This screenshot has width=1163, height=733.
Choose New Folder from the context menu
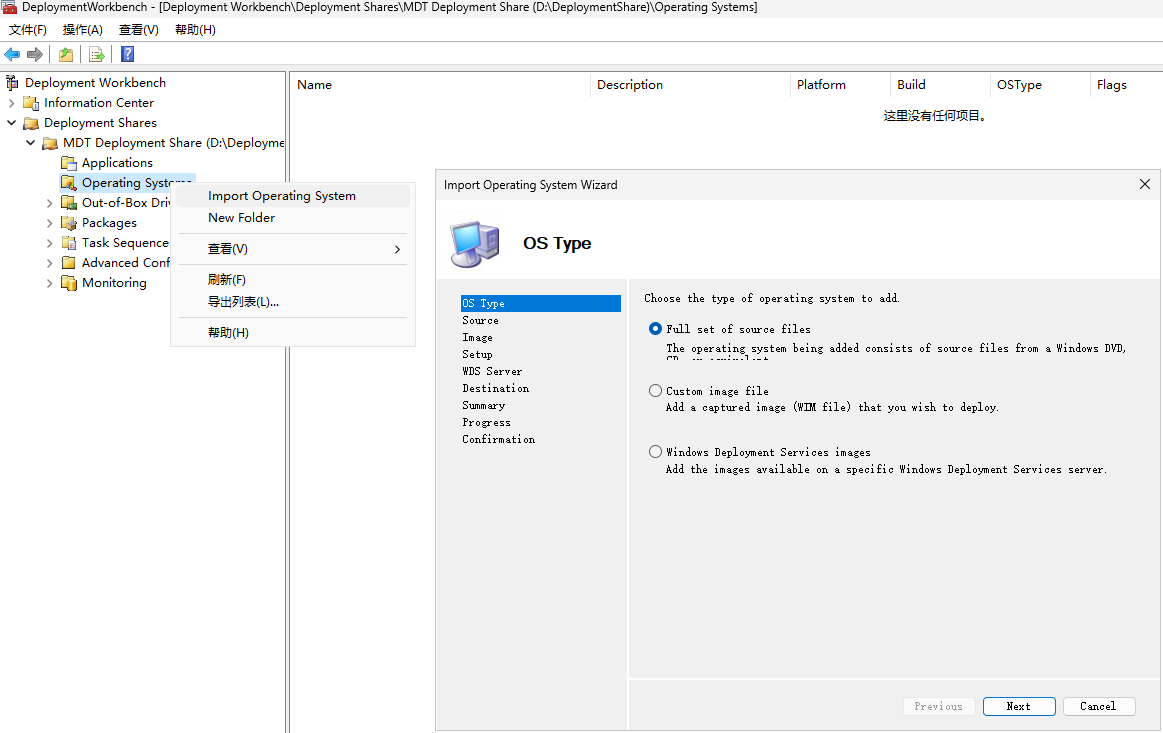coord(241,217)
